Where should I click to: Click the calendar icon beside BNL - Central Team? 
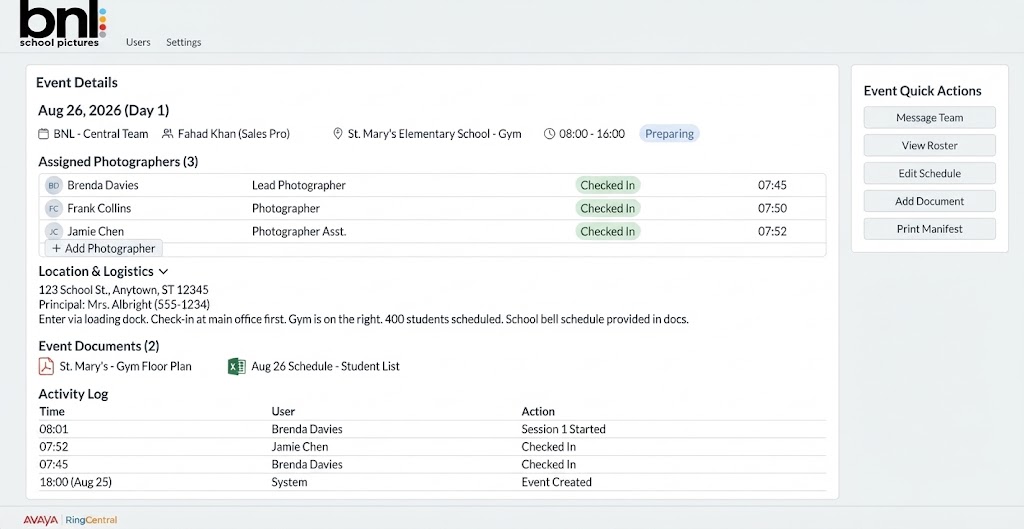pyautogui.click(x=43, y=134)
